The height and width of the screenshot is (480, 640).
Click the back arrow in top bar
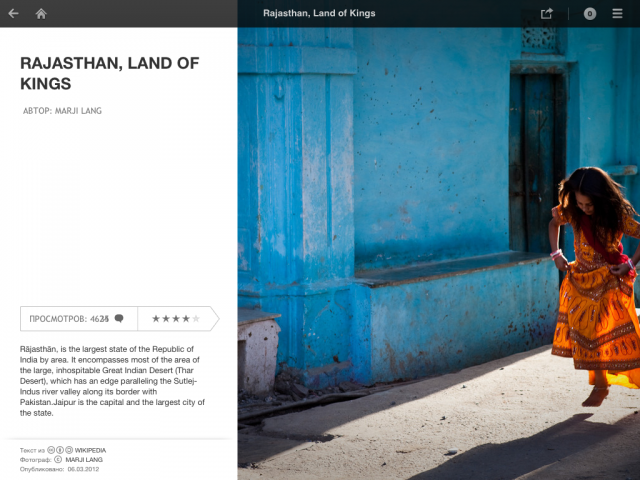point(13,14)
